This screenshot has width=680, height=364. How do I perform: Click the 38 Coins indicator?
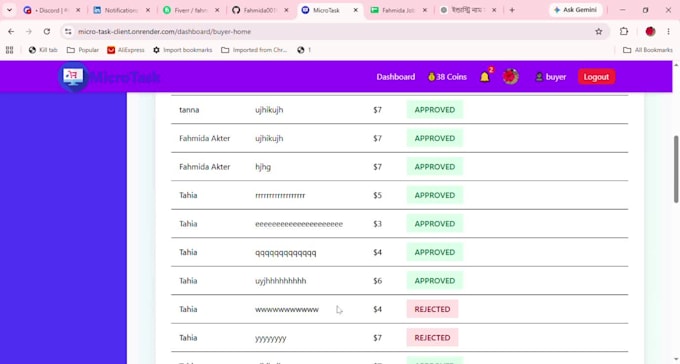(x=447, y=77)
